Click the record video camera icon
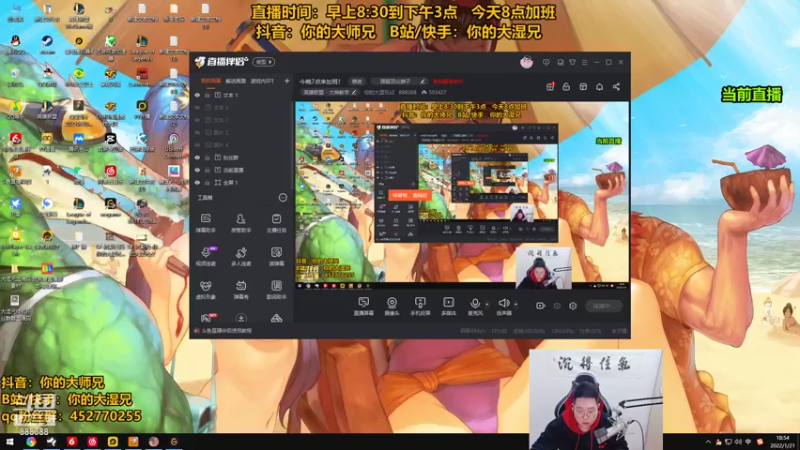Image resolution: width=800 pixels, height=450 pixels. pos(540,306)
